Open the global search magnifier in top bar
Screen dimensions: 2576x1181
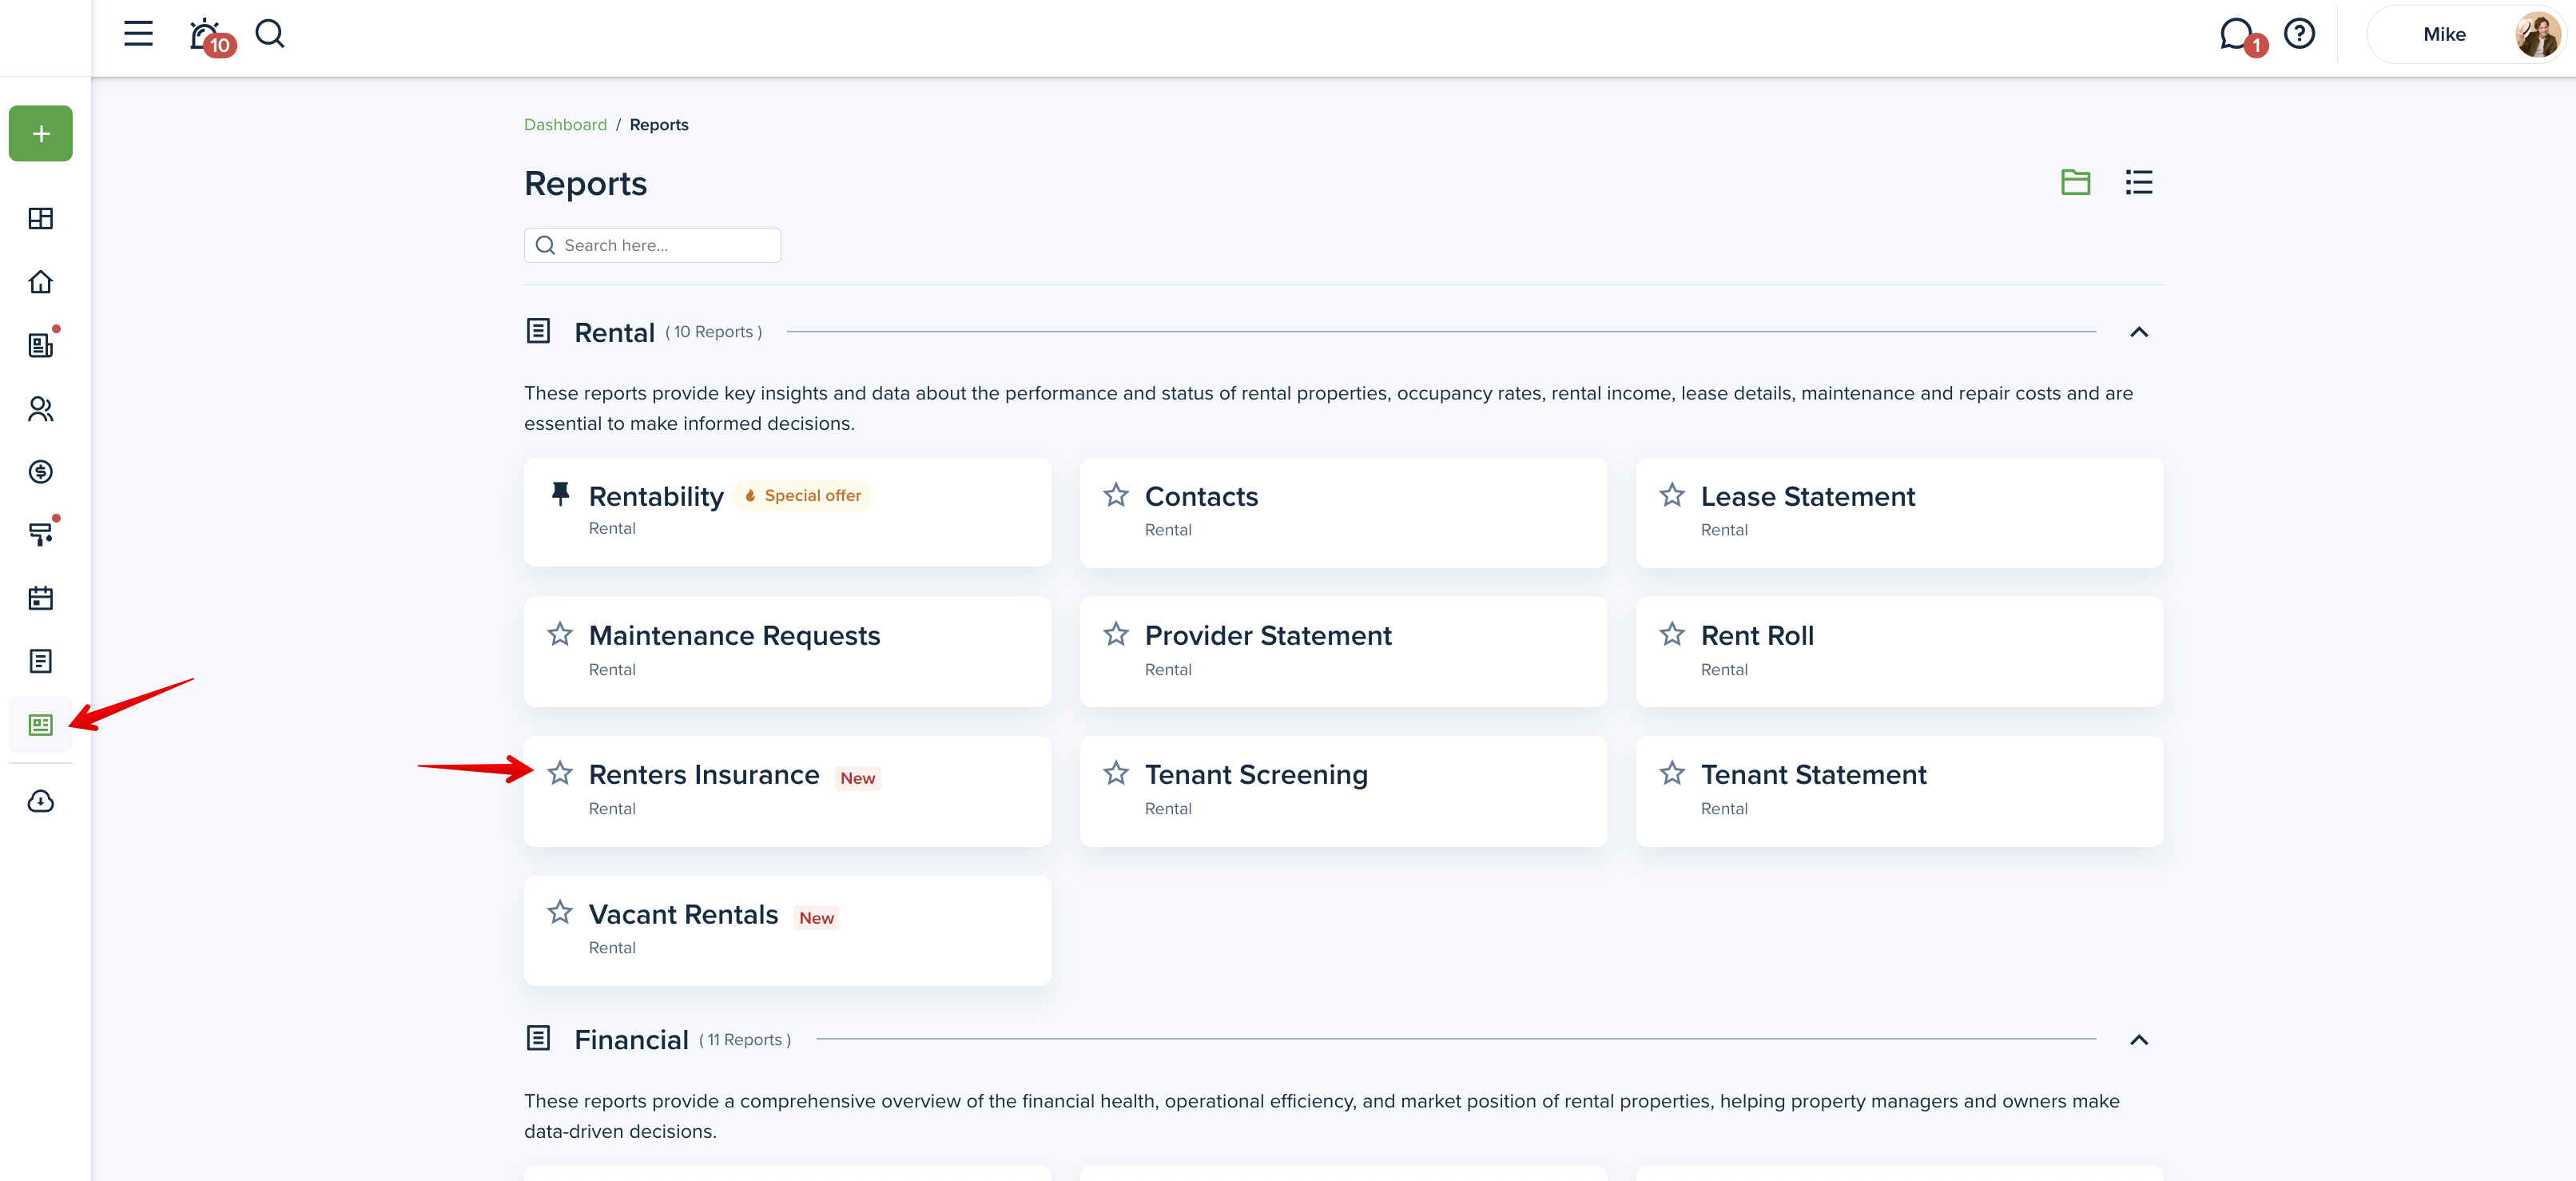[270, 34]
